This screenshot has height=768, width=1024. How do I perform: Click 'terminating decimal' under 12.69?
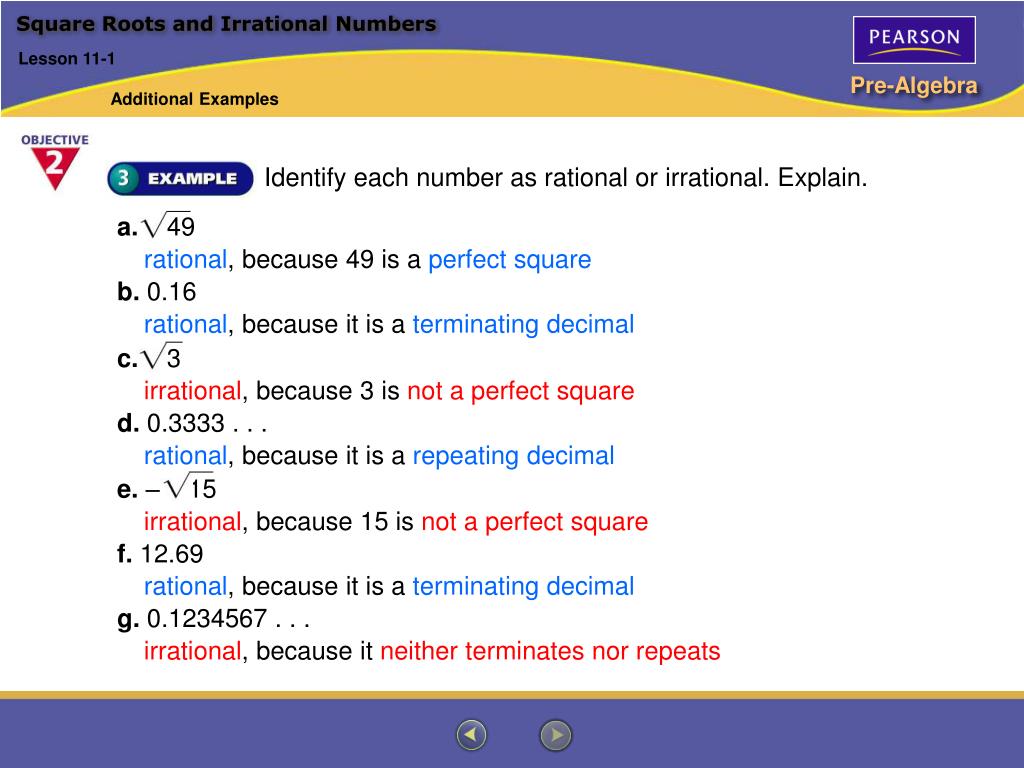tap(523, 586)
